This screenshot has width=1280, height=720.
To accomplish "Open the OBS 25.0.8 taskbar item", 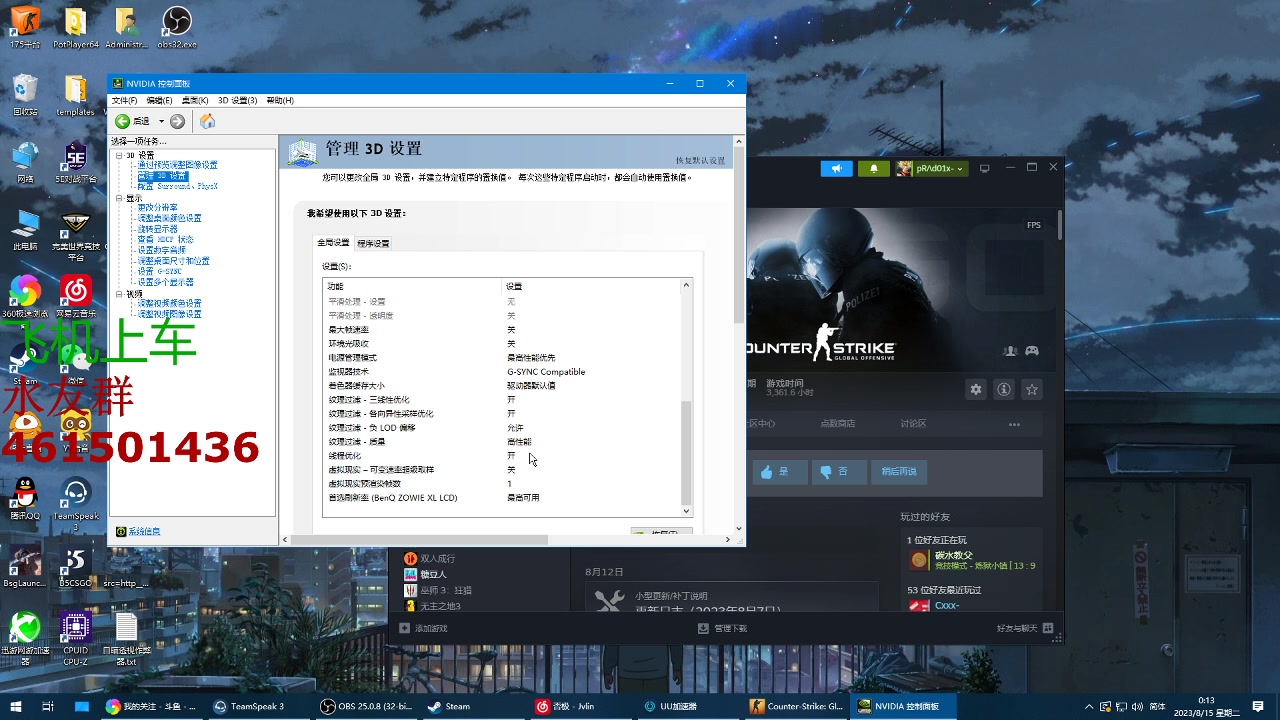I will 366,706.
